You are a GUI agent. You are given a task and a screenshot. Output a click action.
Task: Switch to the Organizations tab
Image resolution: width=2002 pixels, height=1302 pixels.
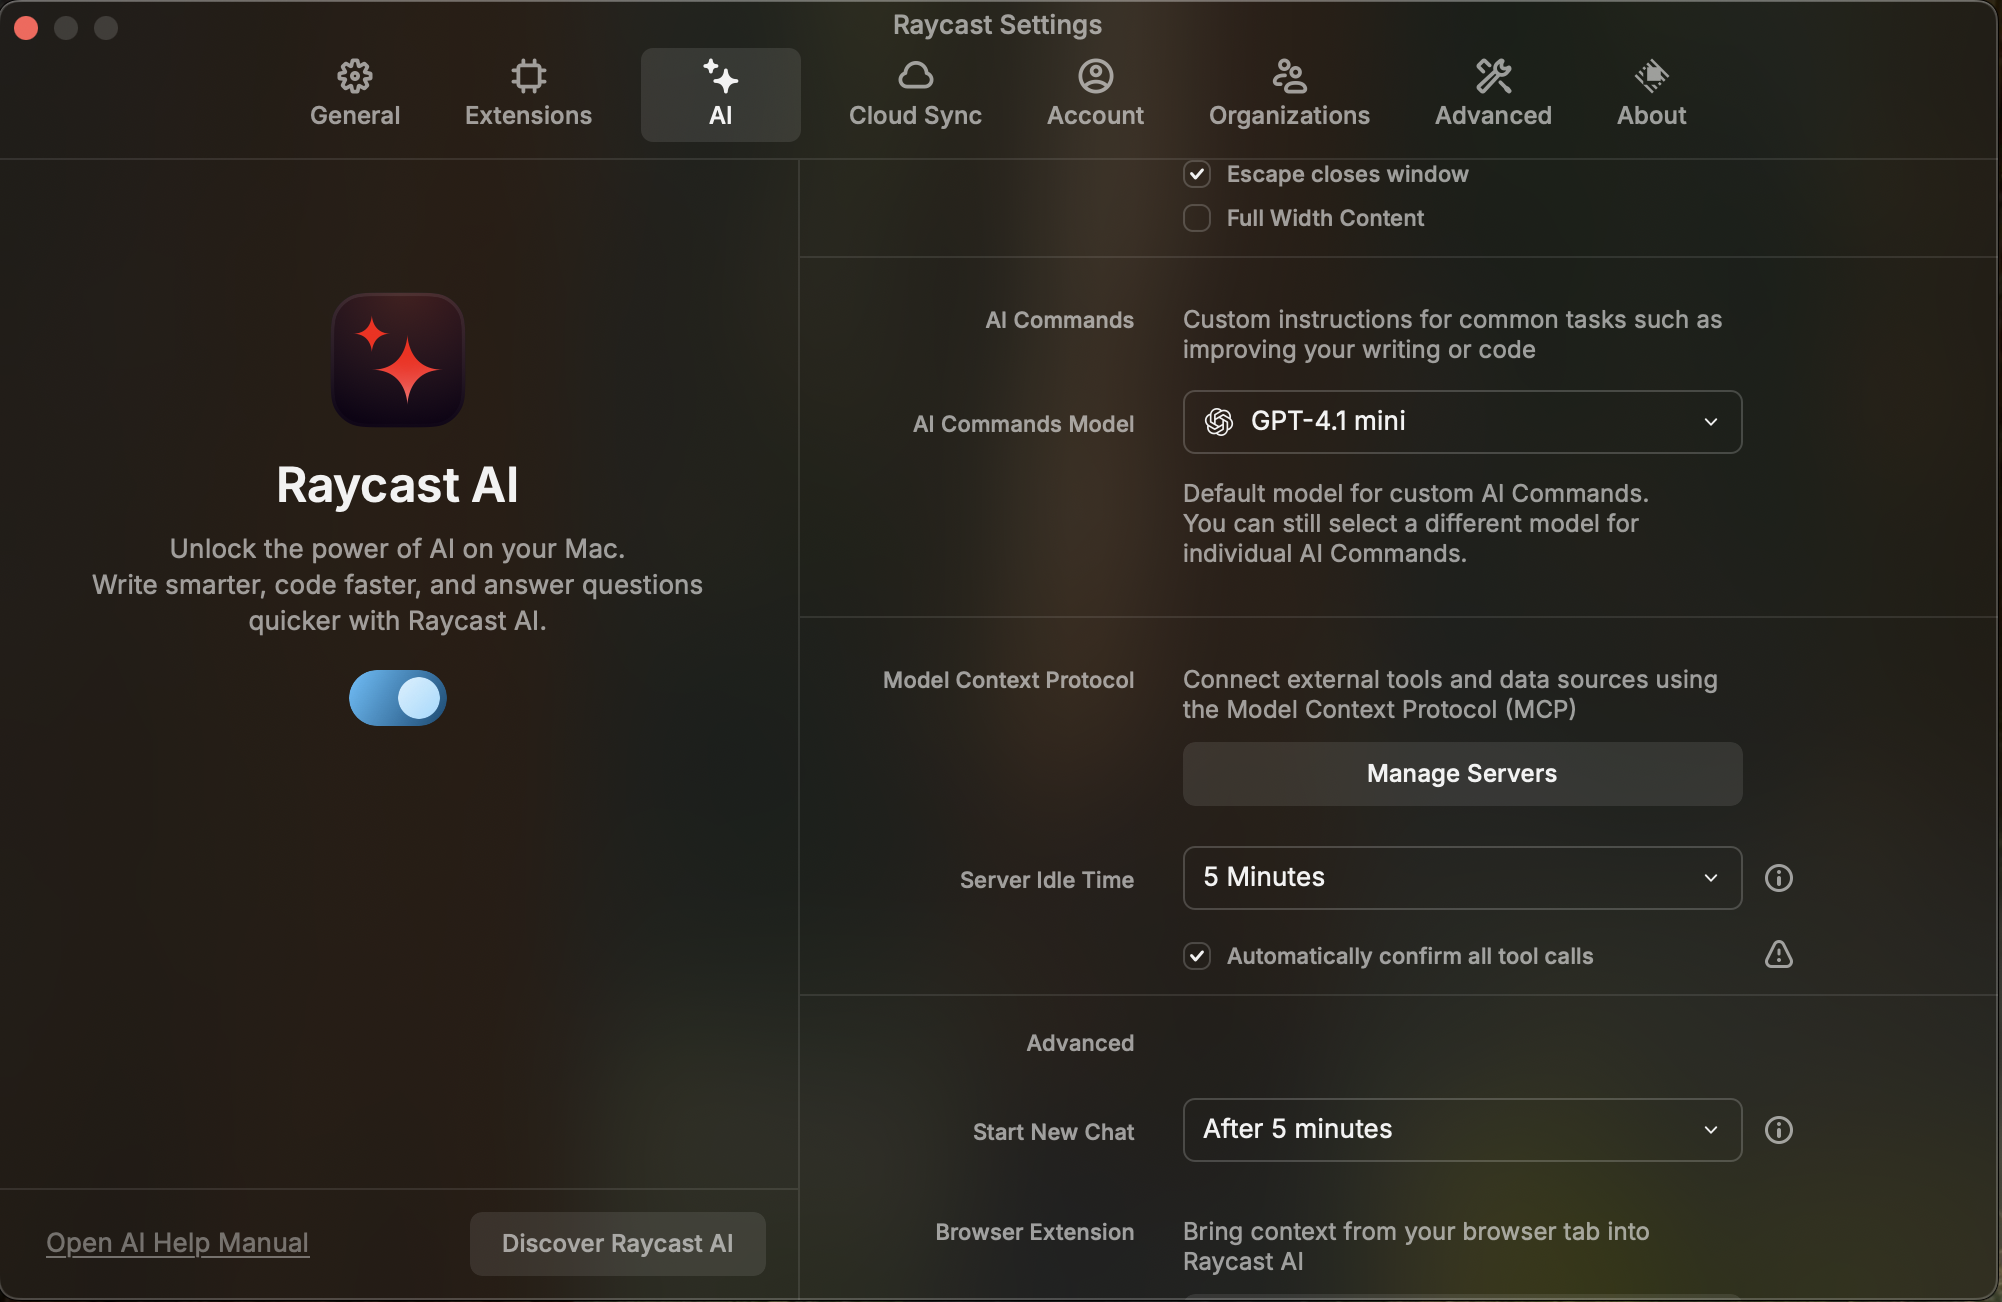point(1289,95)
